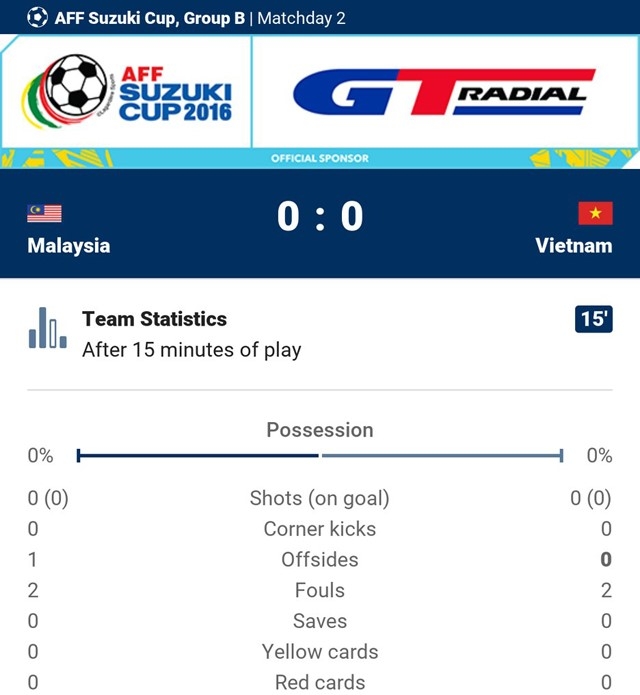The width and height of the screenshot is (640, 695).
Task: Select the Malaysia team name
Action: pyautogui.click(x=69, y=245)
